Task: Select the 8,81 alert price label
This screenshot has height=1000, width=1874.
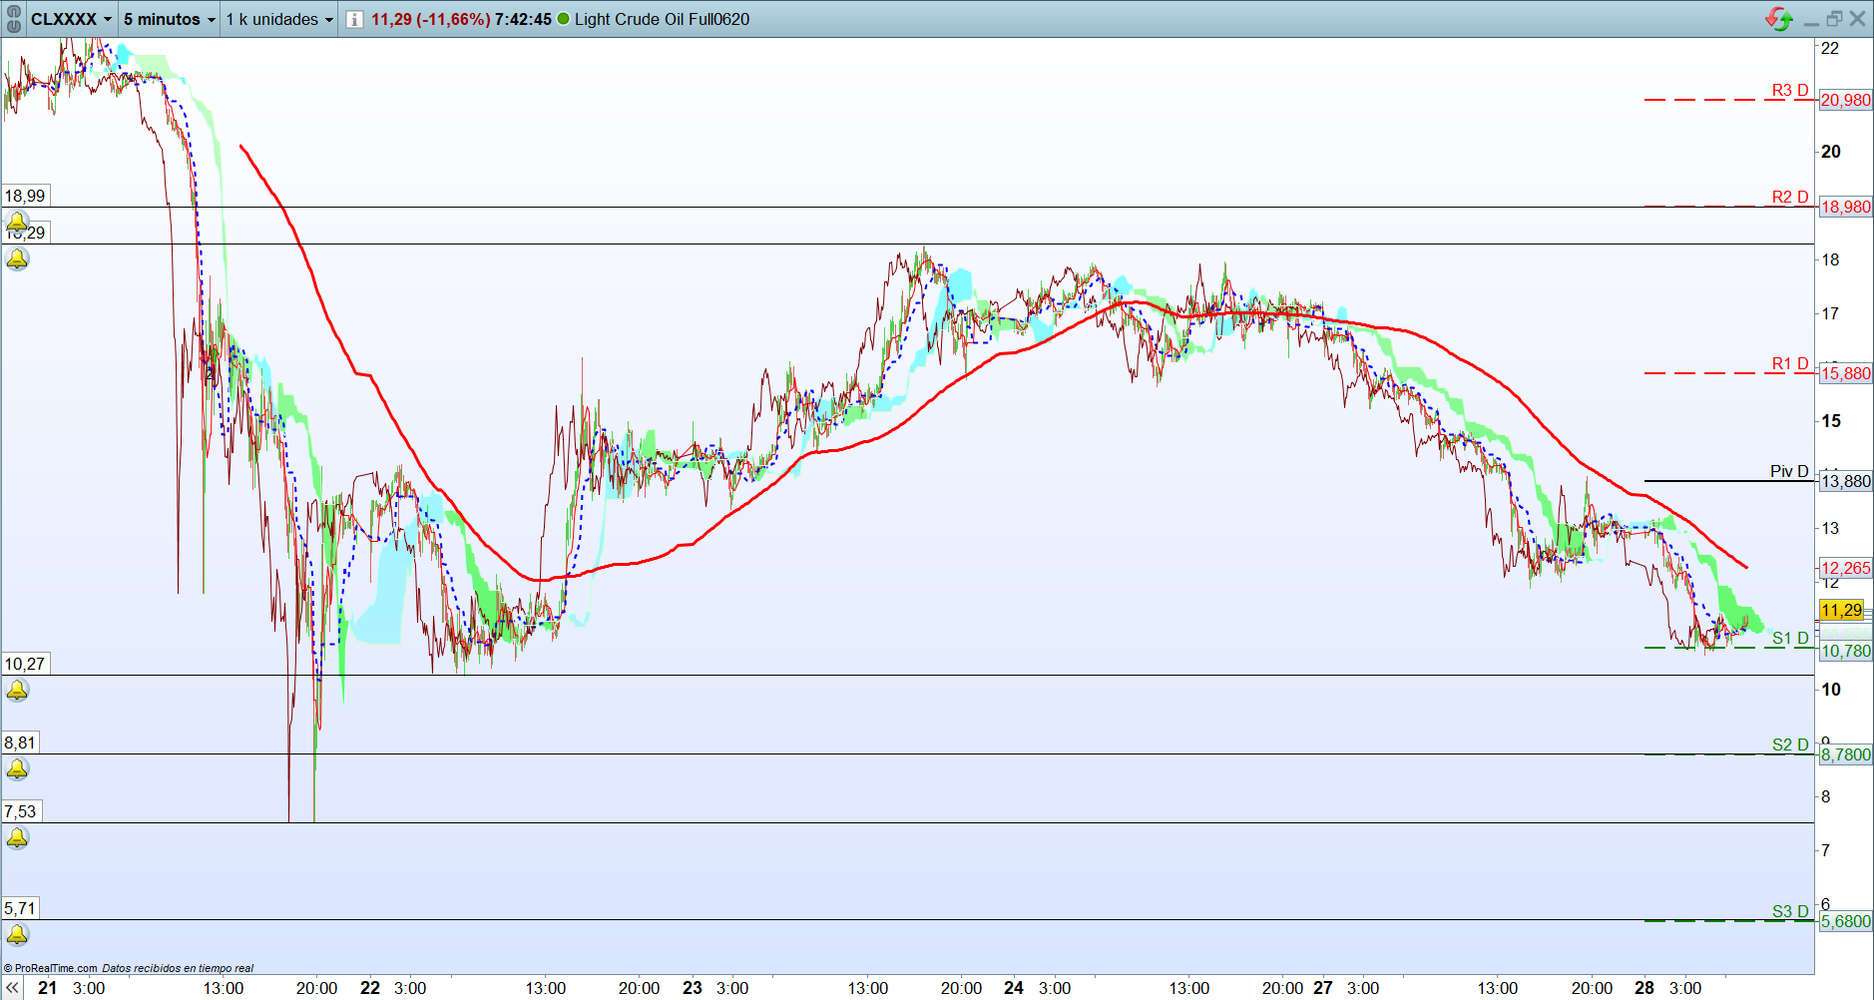Action: click(20, 743)
